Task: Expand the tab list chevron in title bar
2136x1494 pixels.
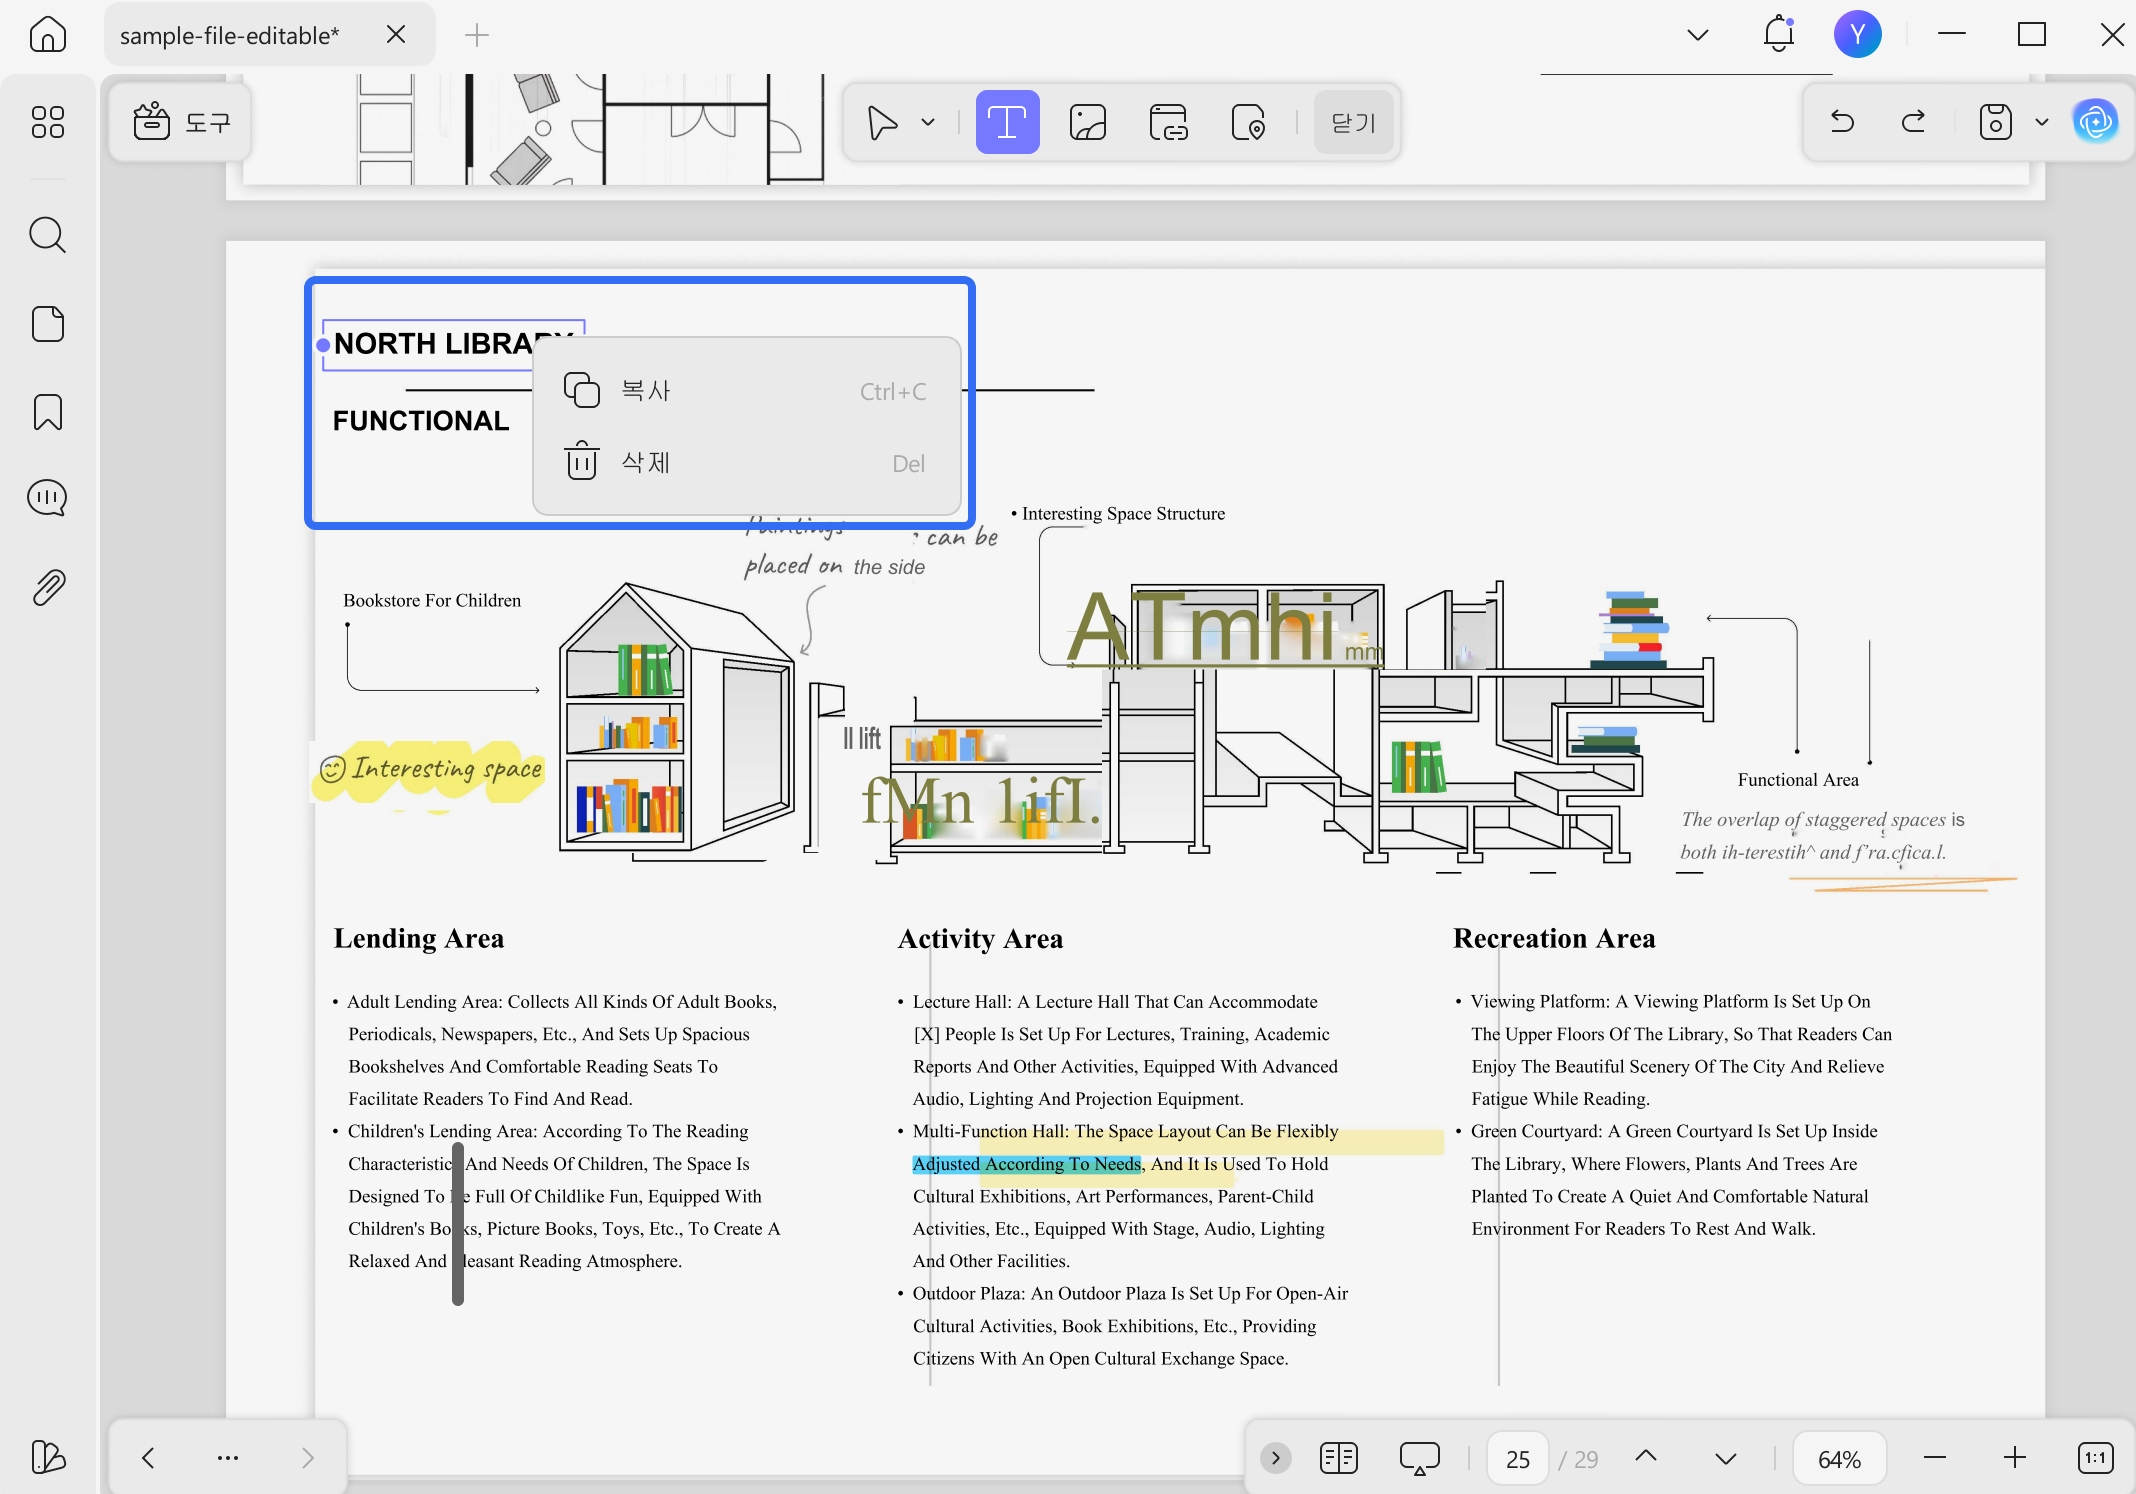Action: pos(1697,35)
